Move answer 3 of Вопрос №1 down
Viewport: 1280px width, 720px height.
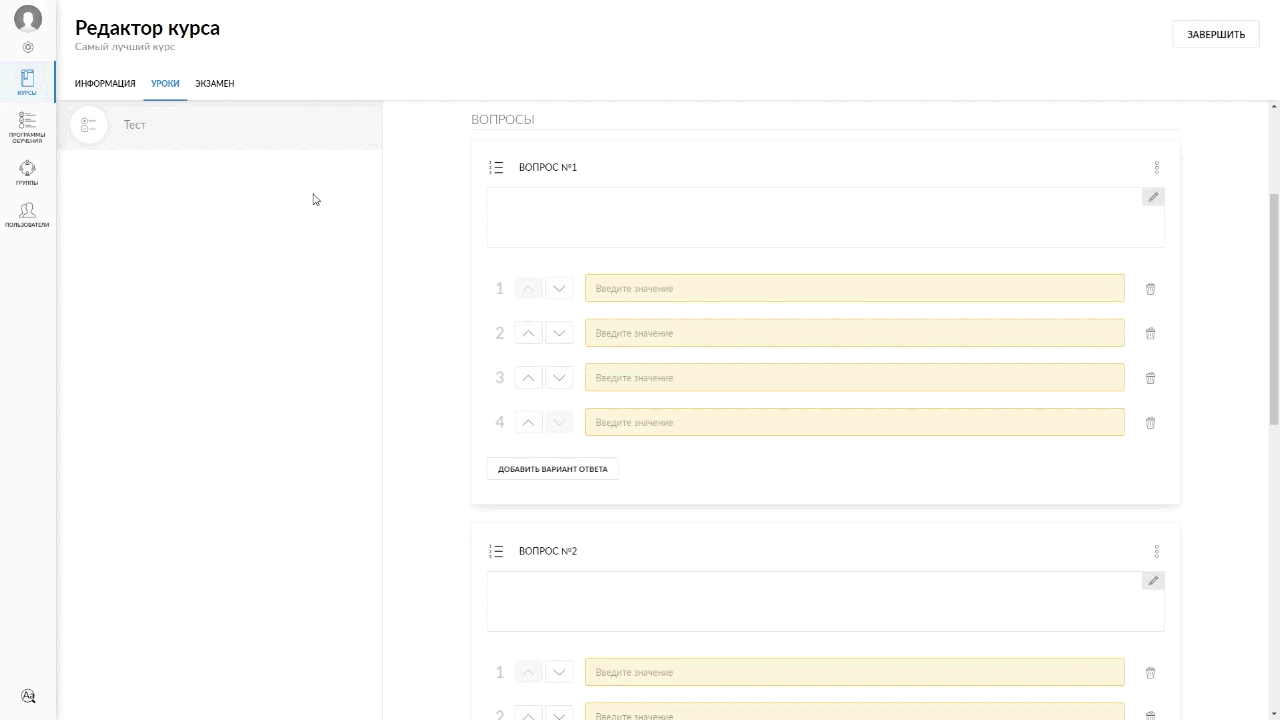point(559,378)
